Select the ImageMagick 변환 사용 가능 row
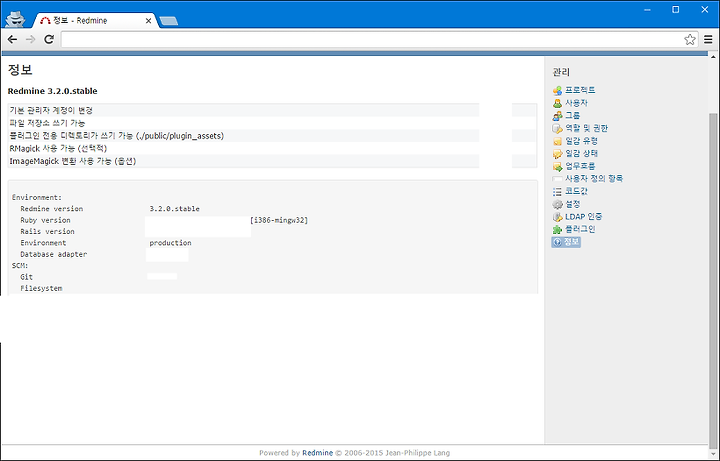 coord(272,161)
